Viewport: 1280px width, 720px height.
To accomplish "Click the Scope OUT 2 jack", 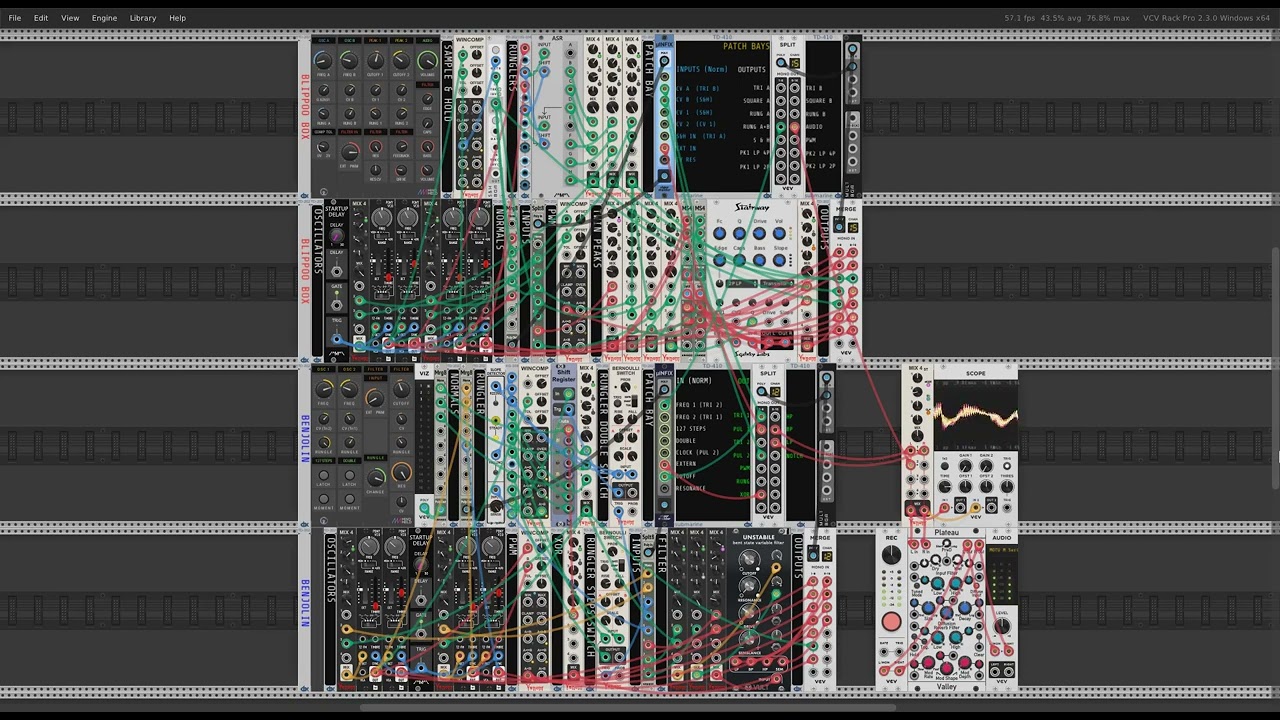I will tap(991, 508).
